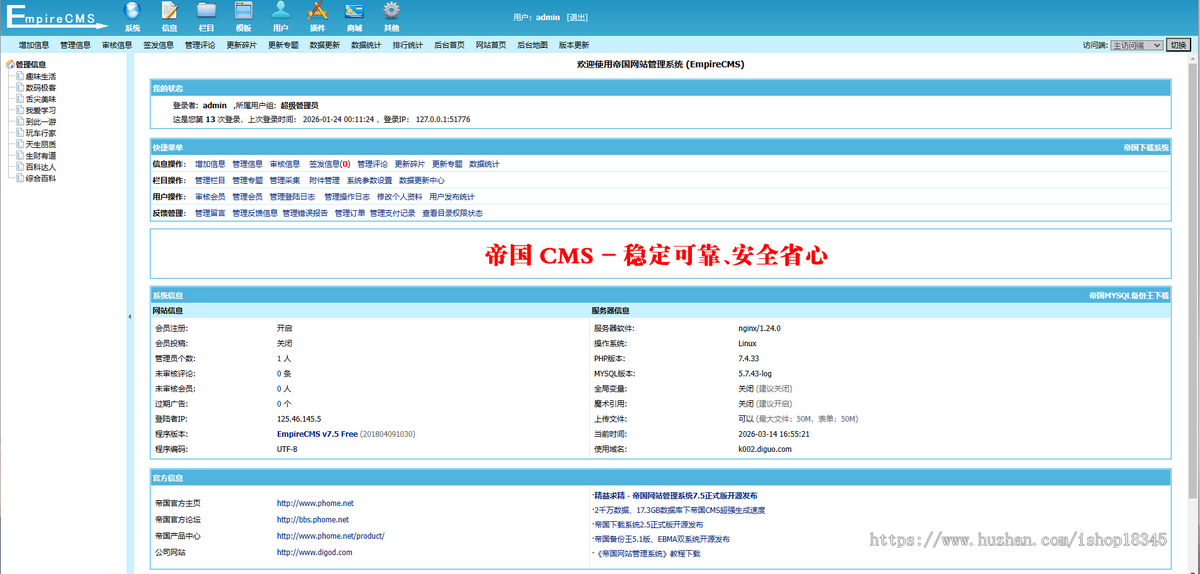This screenshot has height=574, width=1200.
Task: Select 数据更新 in the top sub-menu bar
Action: click(x=324, y=45)
